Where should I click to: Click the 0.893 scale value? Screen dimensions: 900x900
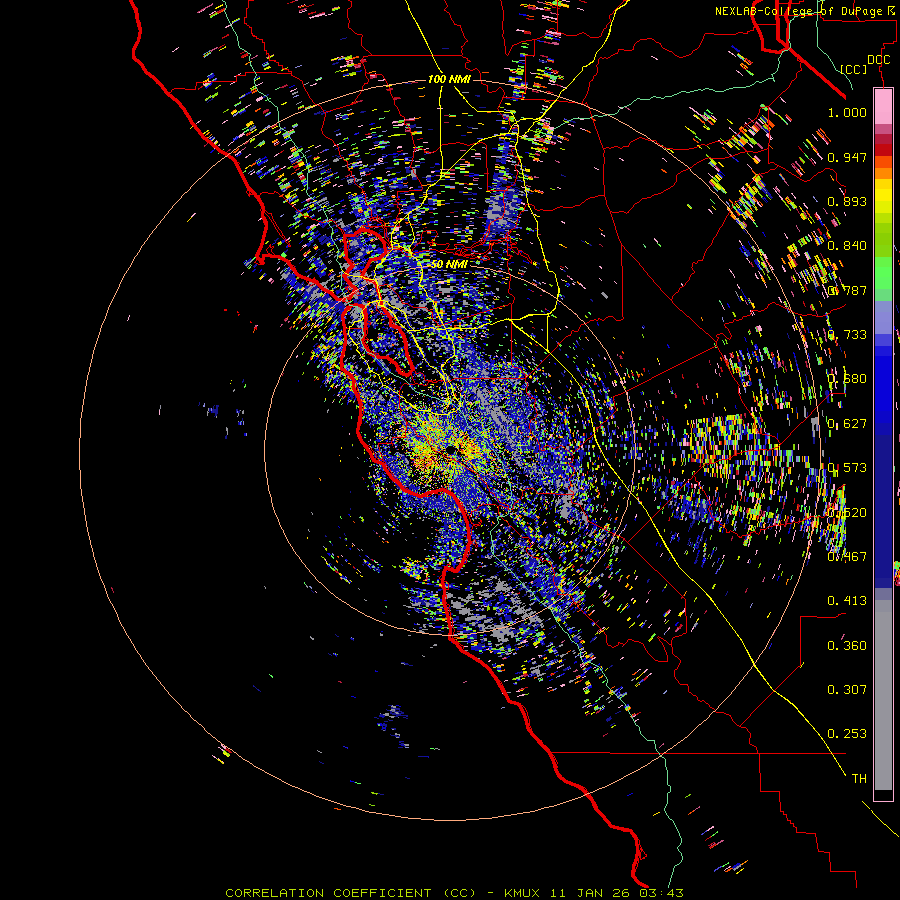(847, 201)
